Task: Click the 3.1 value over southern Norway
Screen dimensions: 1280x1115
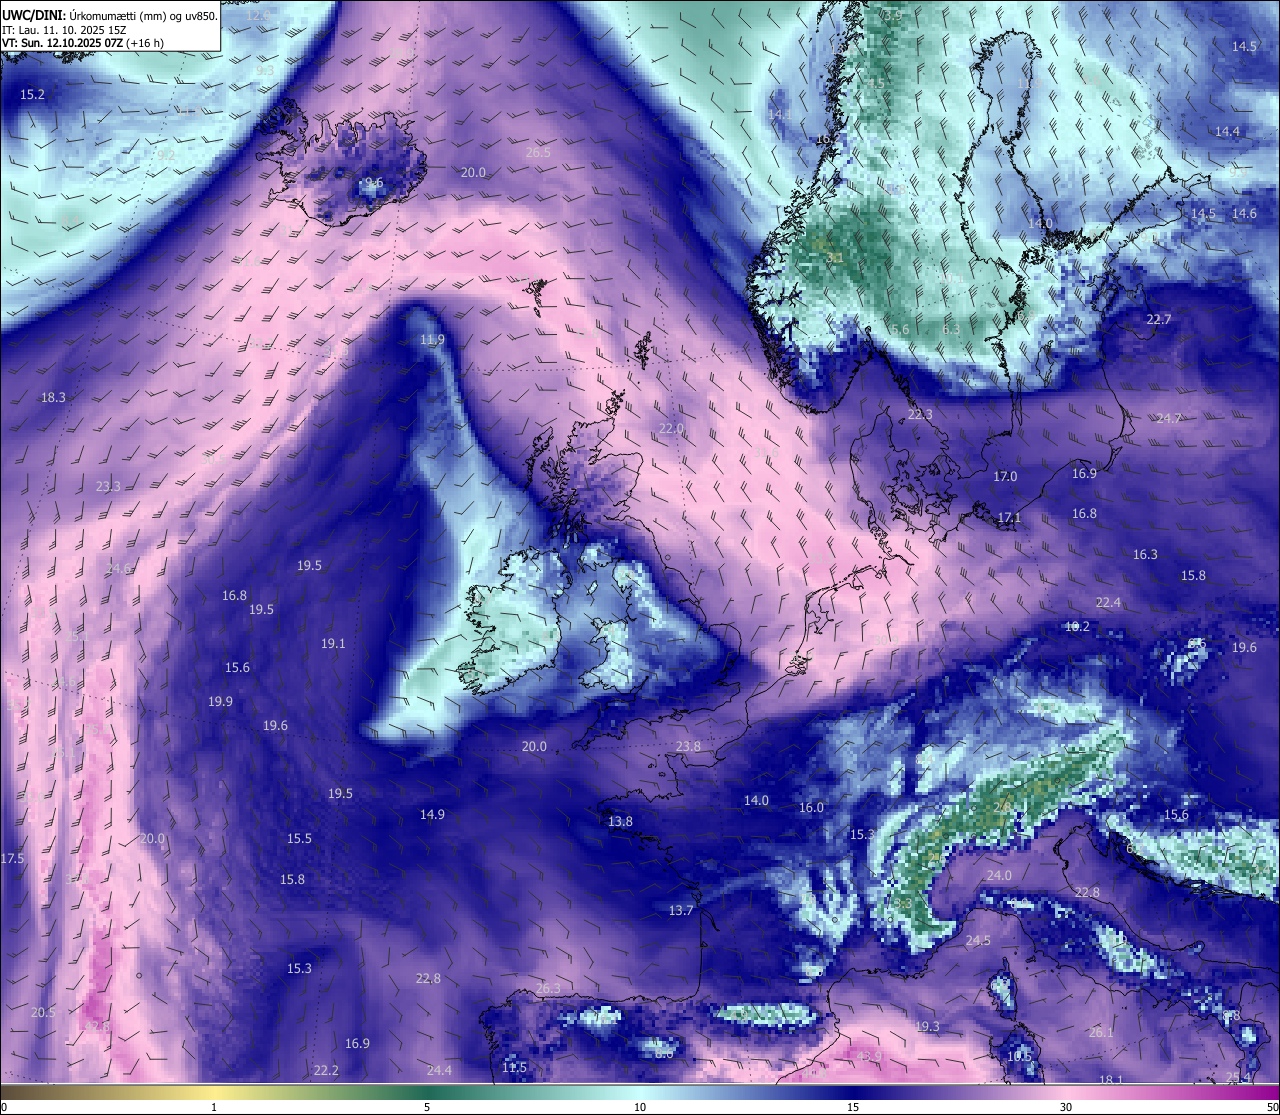Action: point(835,258)
